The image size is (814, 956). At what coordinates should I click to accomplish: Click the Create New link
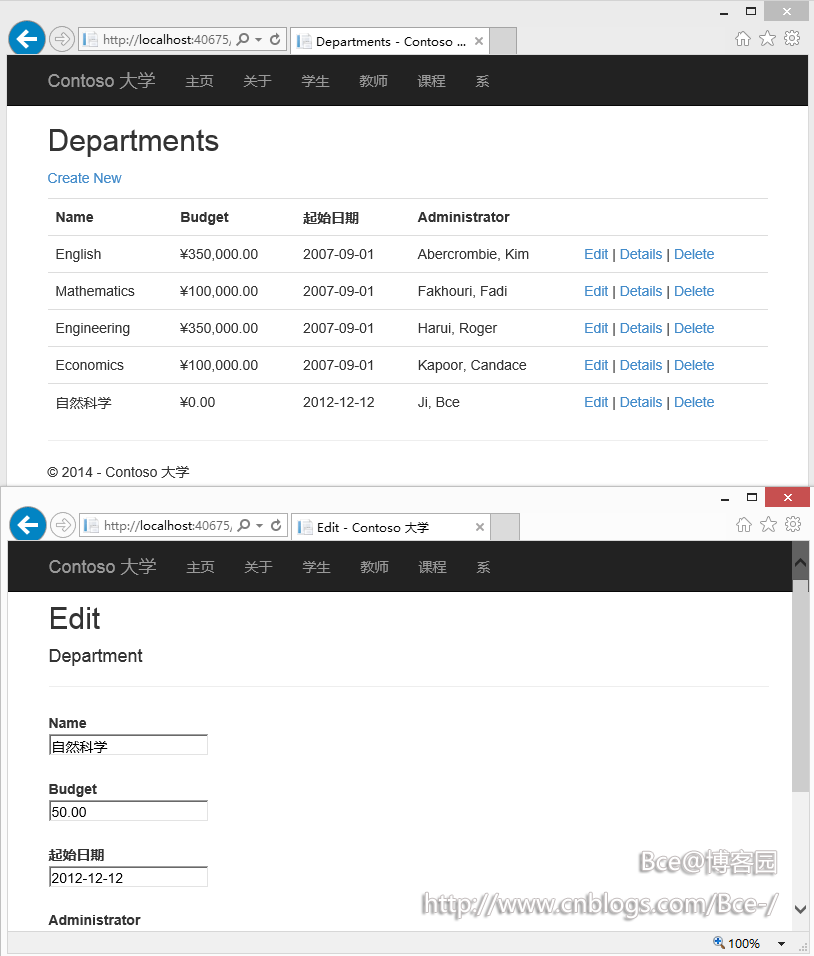point(84,178)
